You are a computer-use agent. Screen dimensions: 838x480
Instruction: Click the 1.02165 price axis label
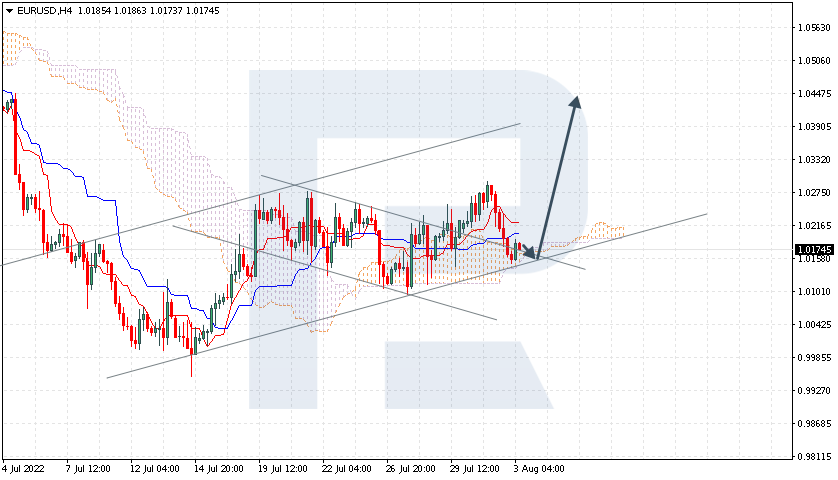click(814, 226)
